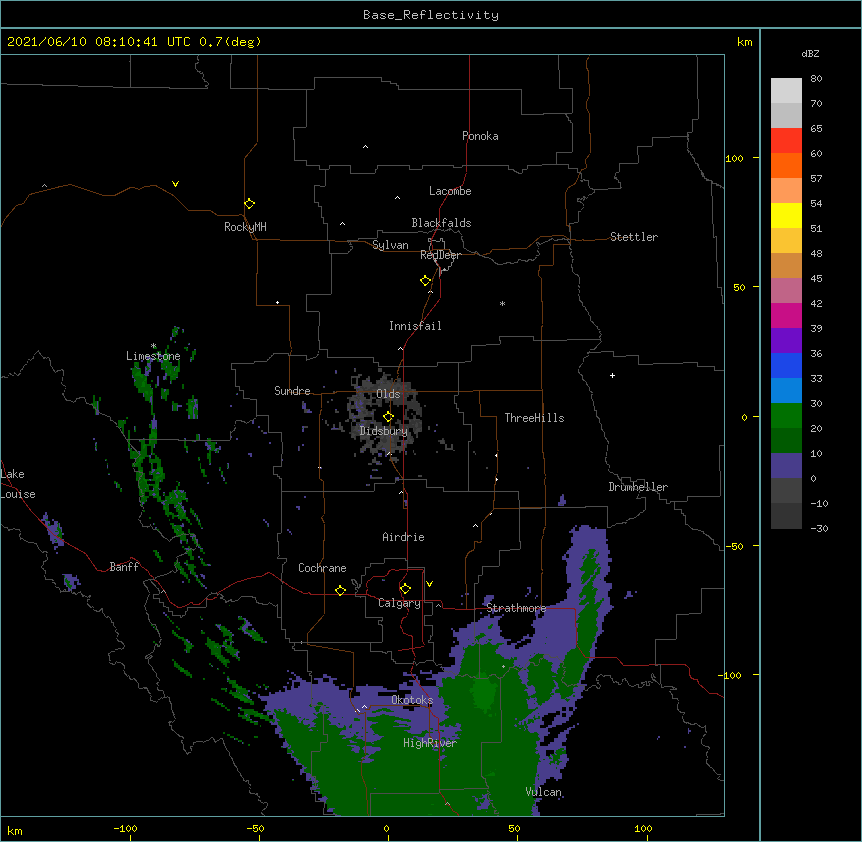
Task: Click yellow radar site marker between Olds and Didsbury
Action: click(388, 417)
